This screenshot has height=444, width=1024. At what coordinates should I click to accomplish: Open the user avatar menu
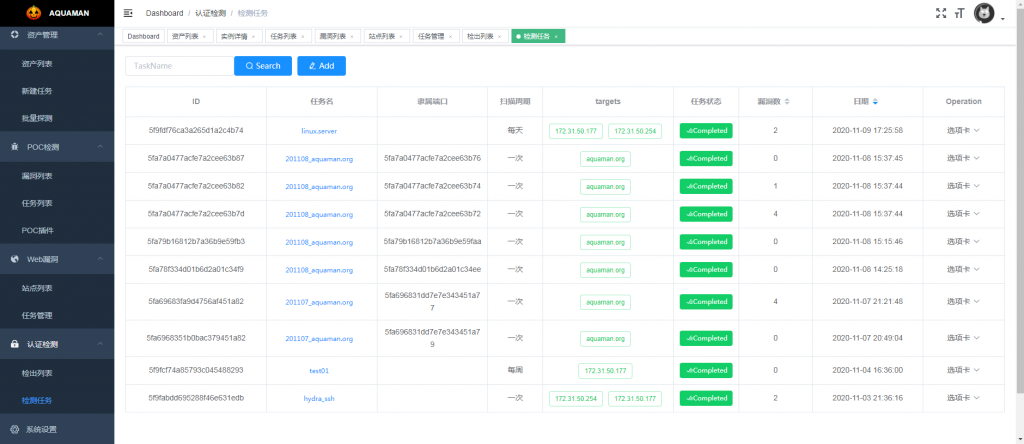984,13
